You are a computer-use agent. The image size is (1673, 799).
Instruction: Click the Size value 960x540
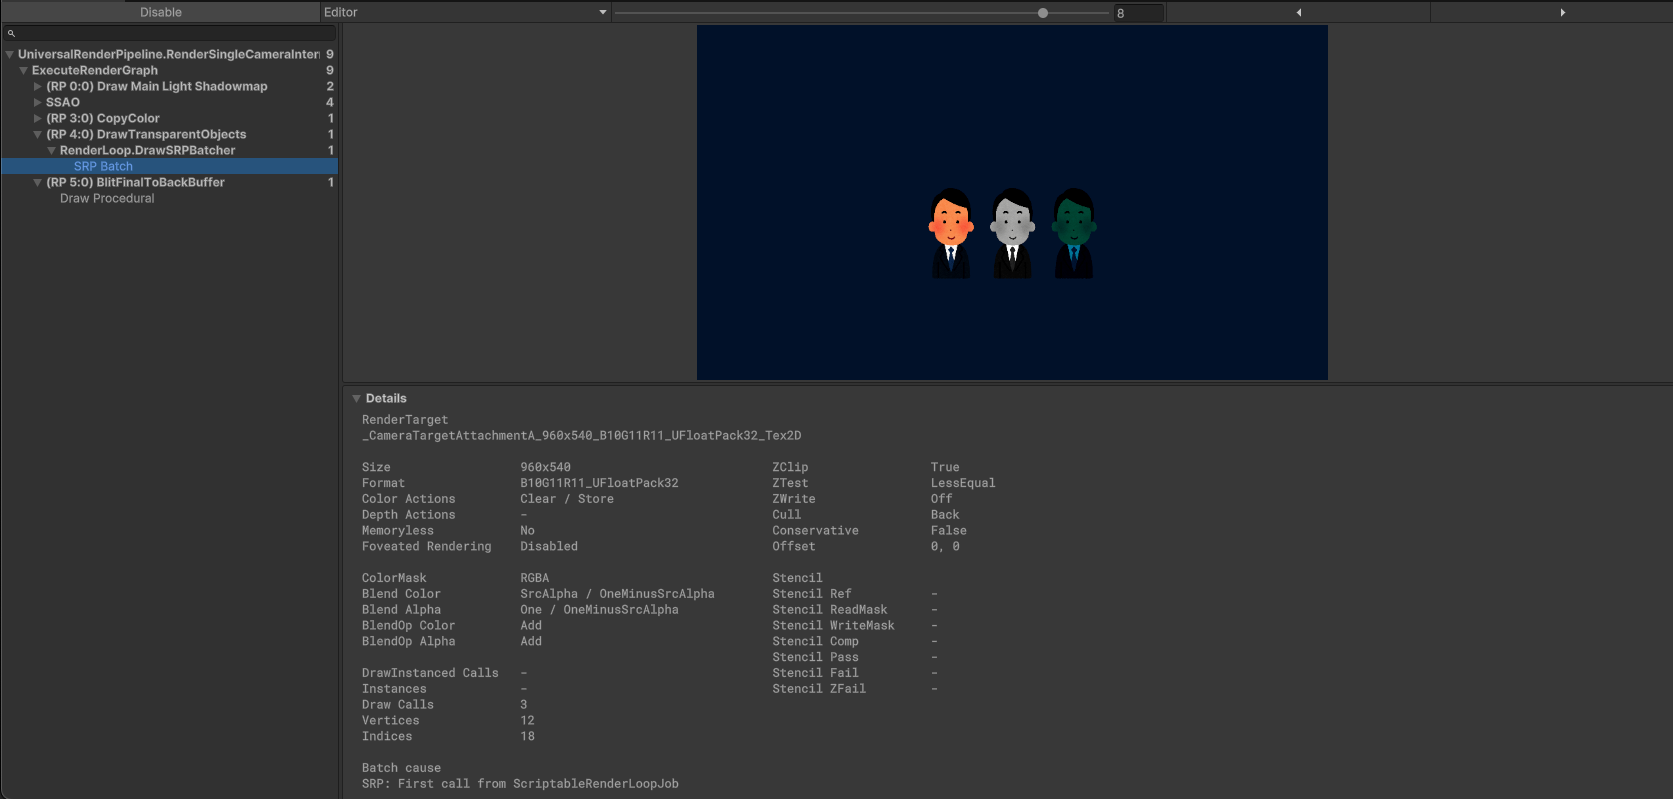click(x=546, y=467)
